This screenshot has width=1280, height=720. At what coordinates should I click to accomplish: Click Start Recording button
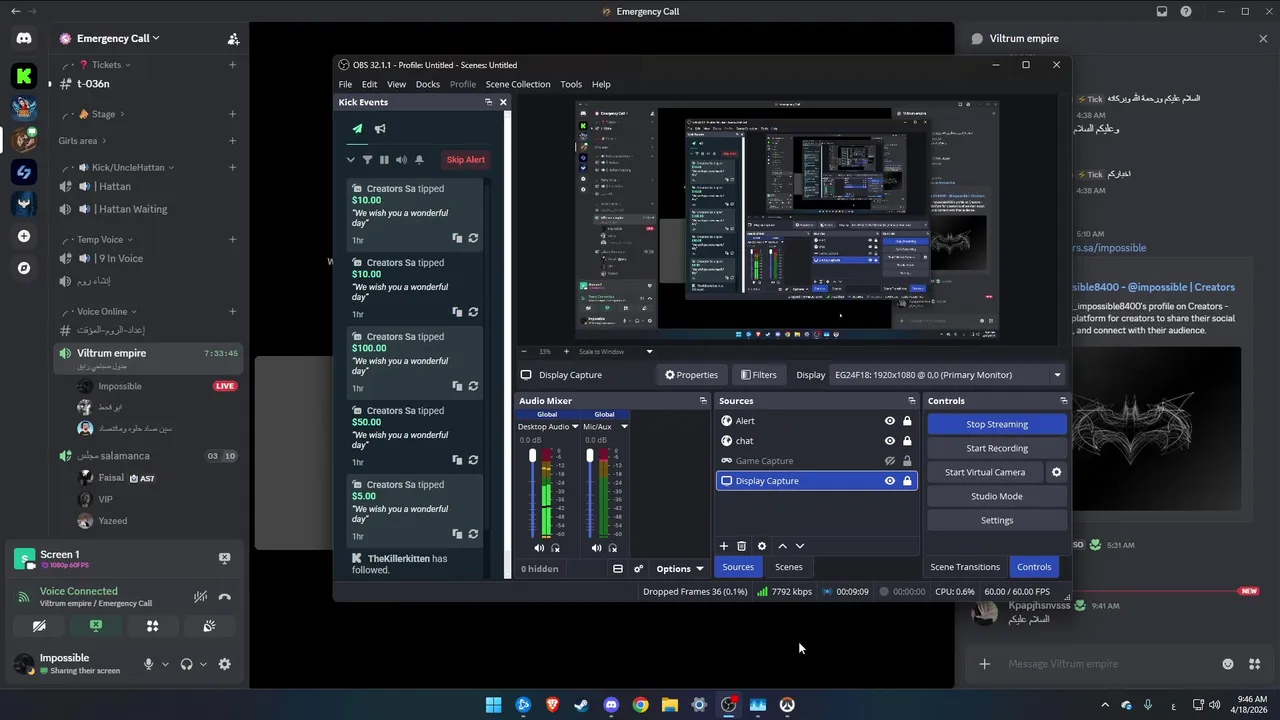coord(997,448)
